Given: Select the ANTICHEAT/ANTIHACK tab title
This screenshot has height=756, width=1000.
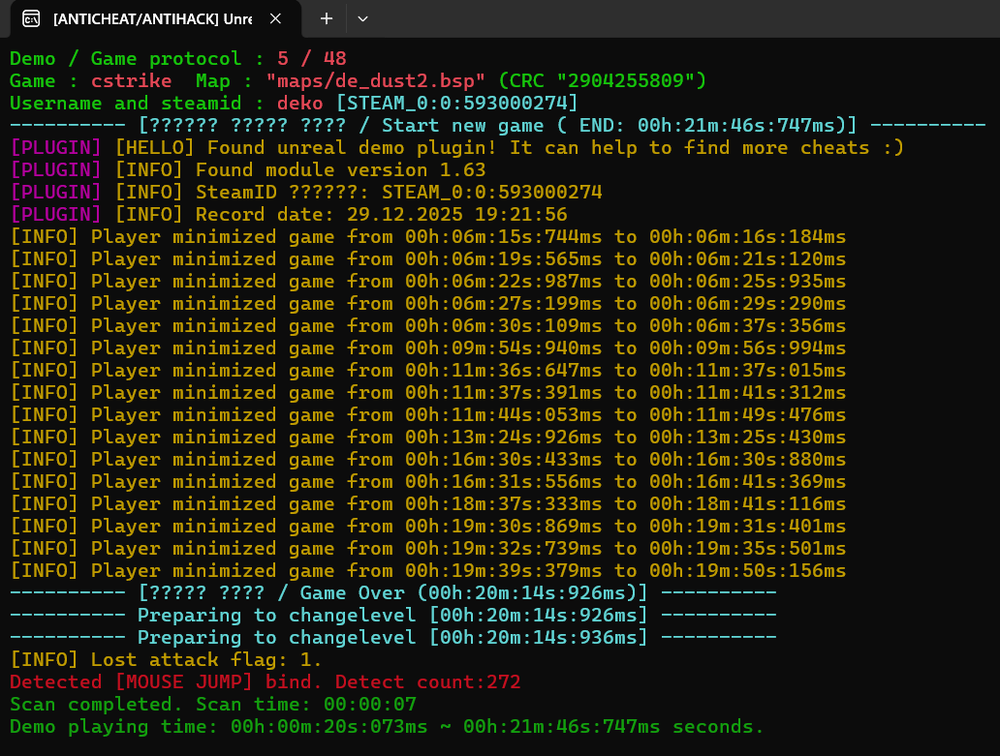Looking at the screenshot, I should (152, 18).
